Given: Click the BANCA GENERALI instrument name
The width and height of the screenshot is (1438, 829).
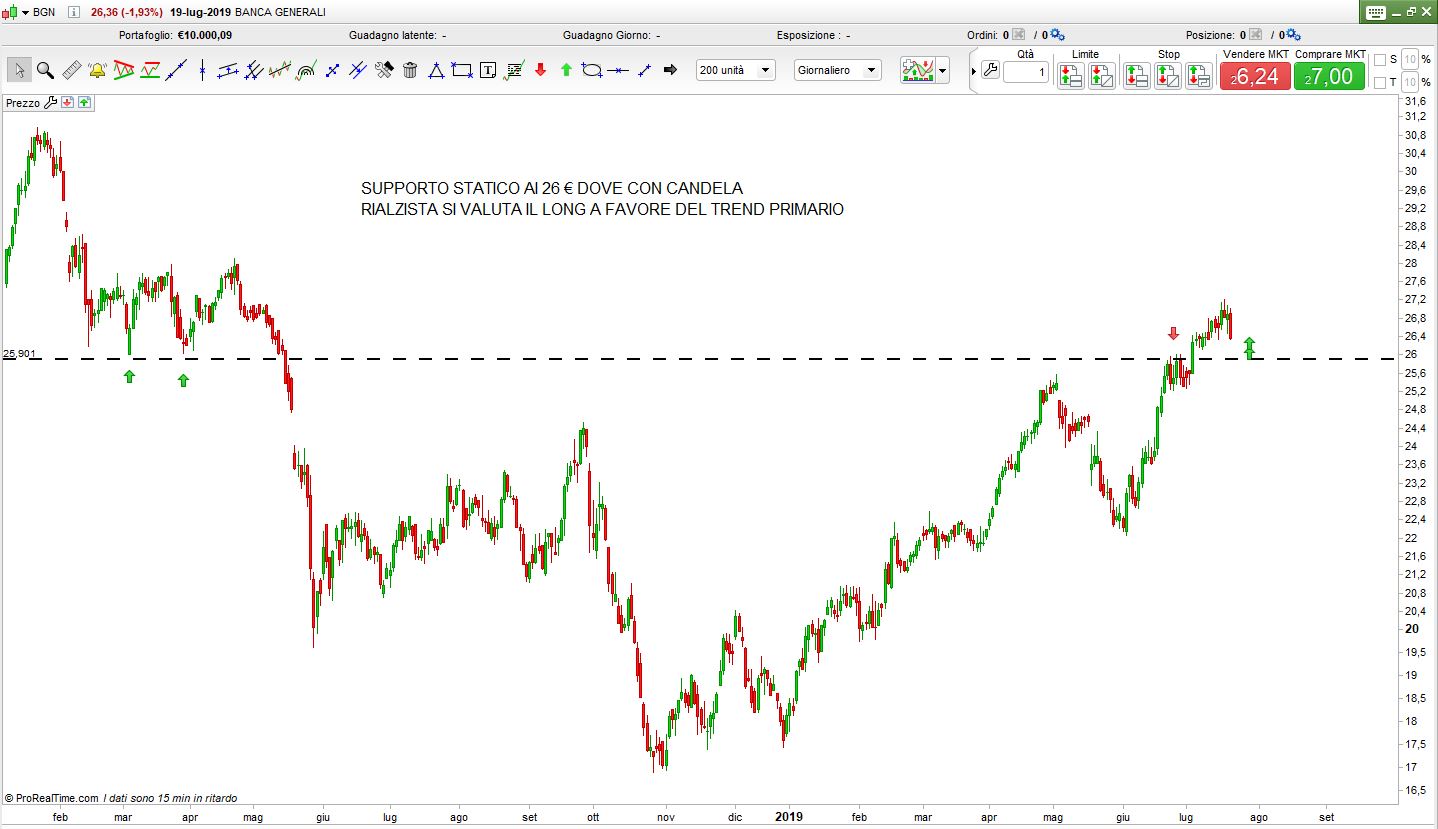Looking at the screenshot, I should pyautogui.click(x=280, y=12).
